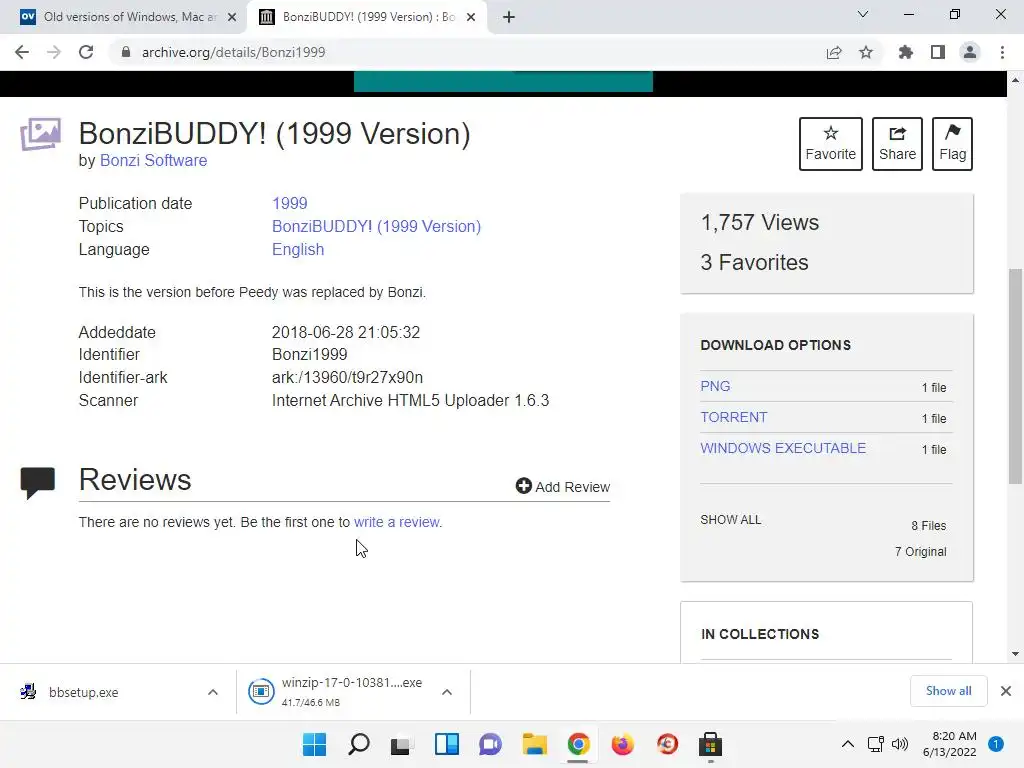Flag this item with Flag button
Viewport: 1024px width, 768px height.
click(952, 144)
